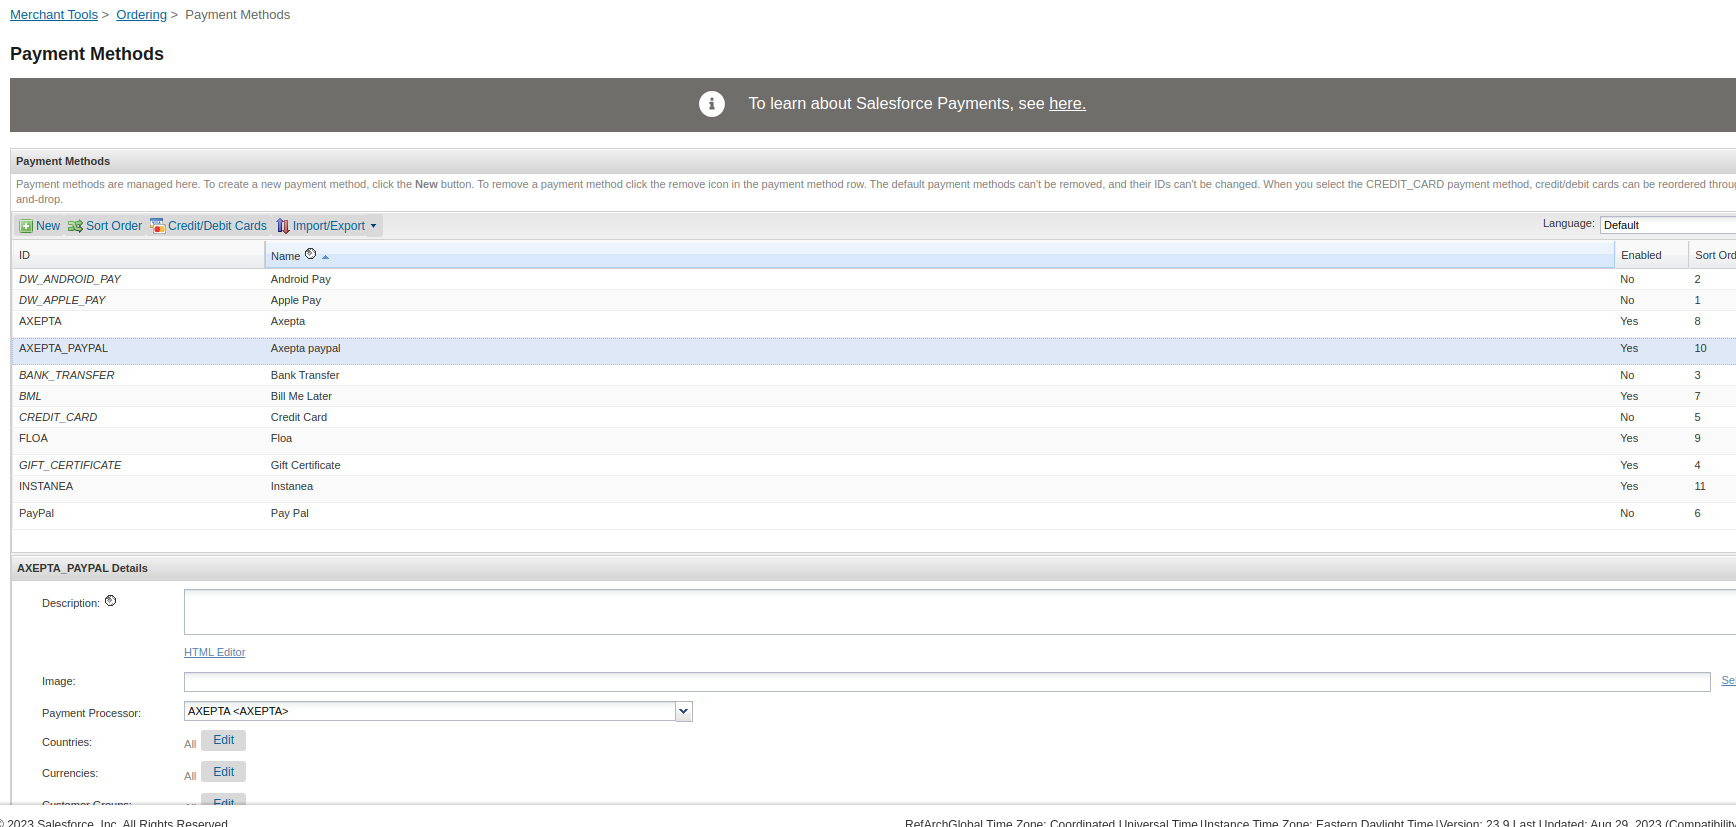Click the green New payment method icon
1736x827 pixels.
[x=26, y=226]
